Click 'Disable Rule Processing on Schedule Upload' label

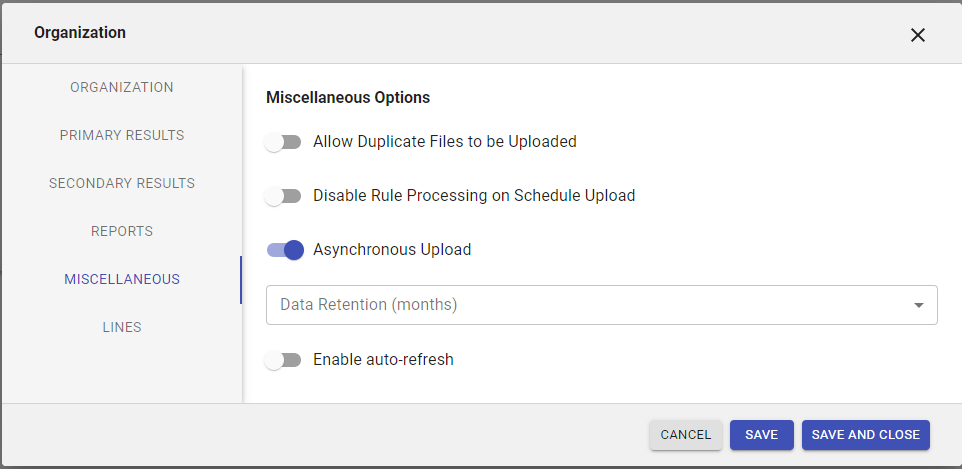[x=474, y=196]
